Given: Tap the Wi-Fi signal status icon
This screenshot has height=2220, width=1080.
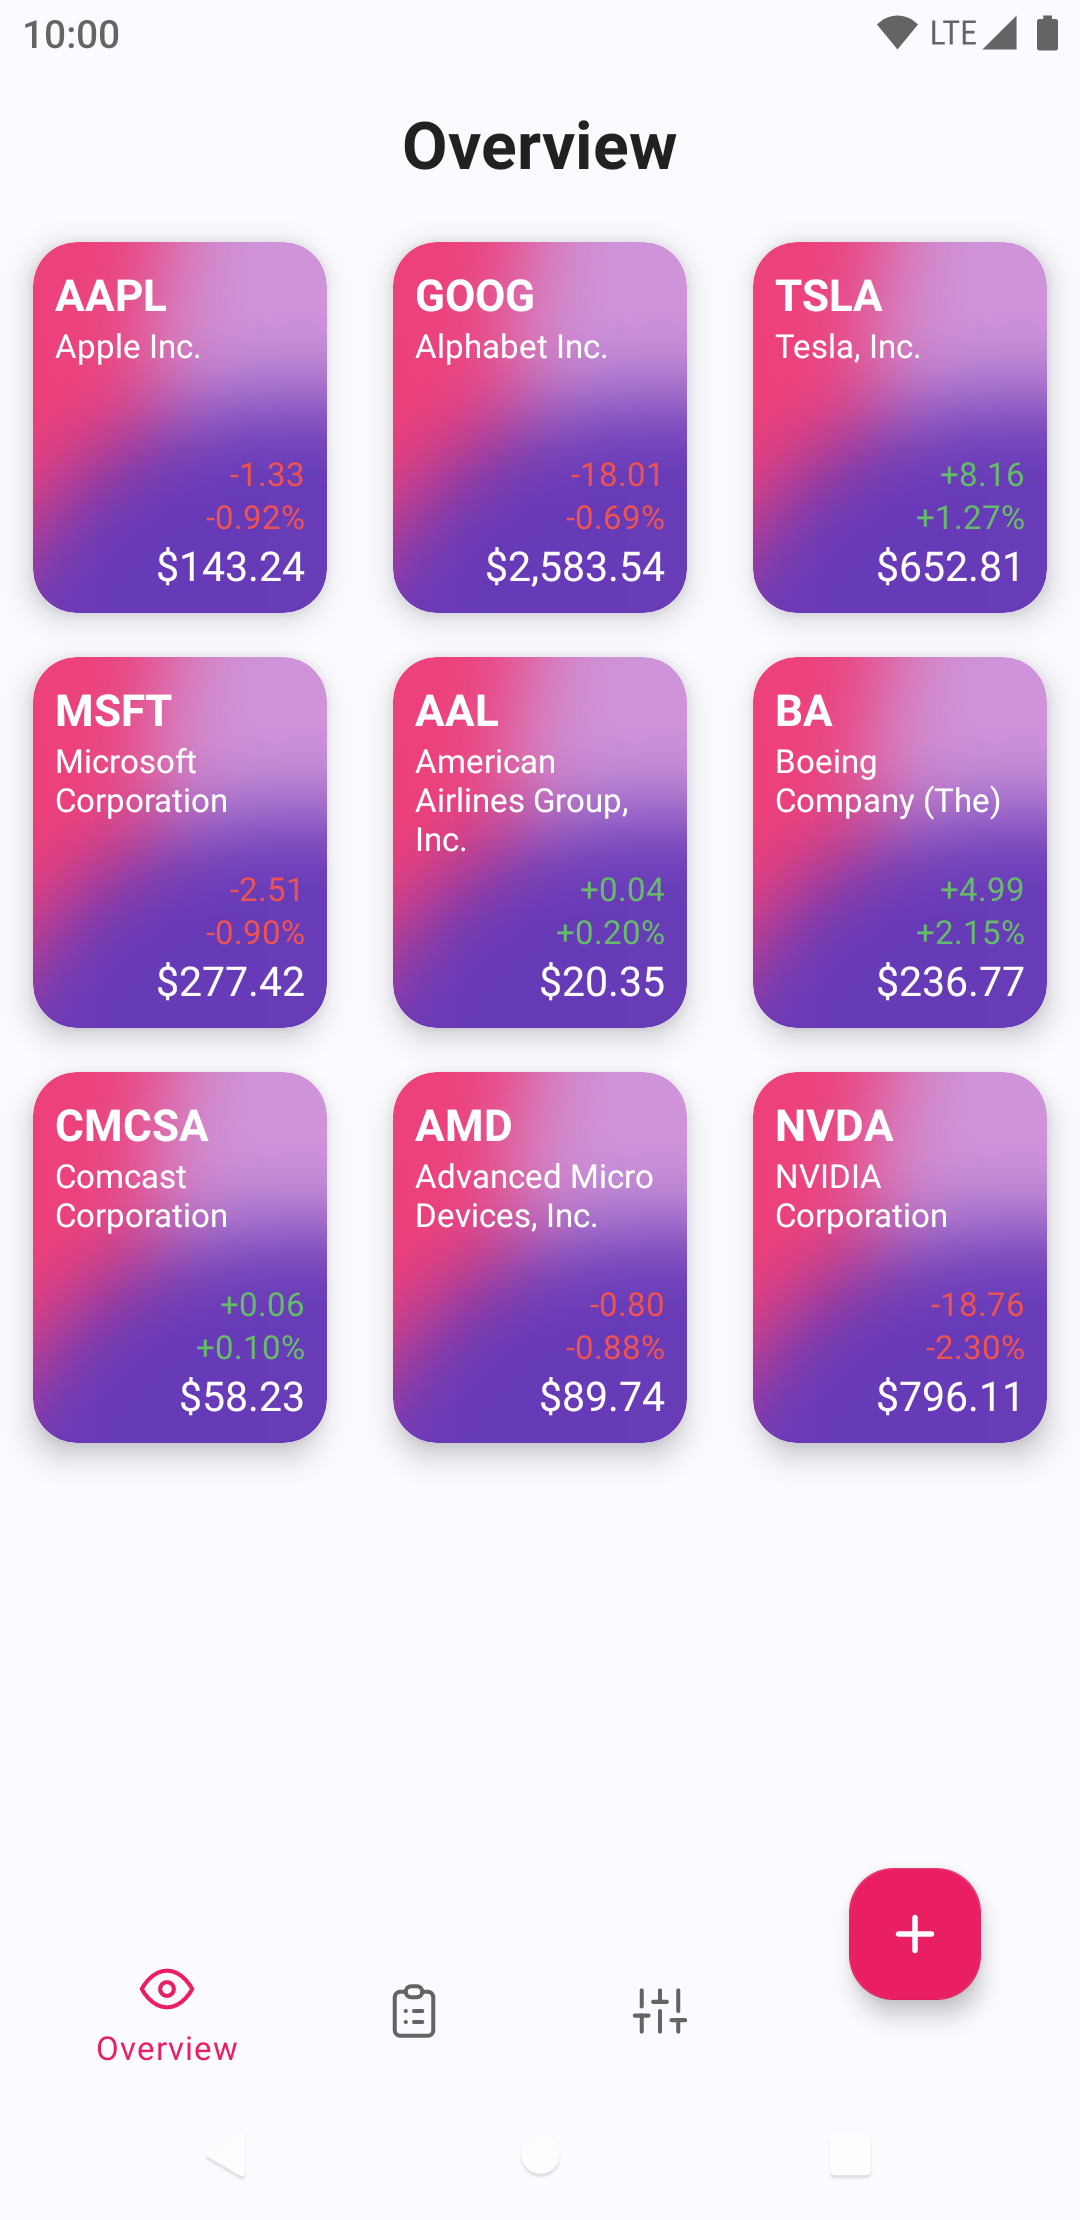Looking at the screenshot, I should pyautogui.click(x=896, y=33).
